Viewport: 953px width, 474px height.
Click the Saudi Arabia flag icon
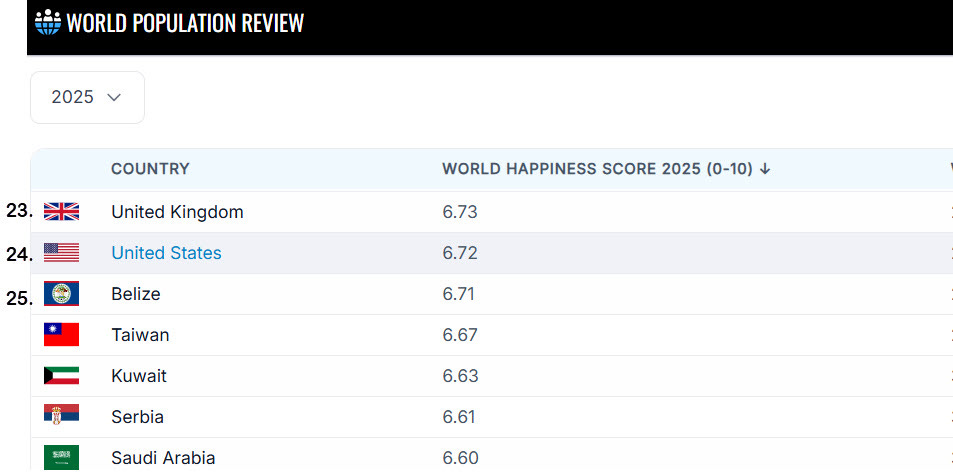(x=61, y=457)
